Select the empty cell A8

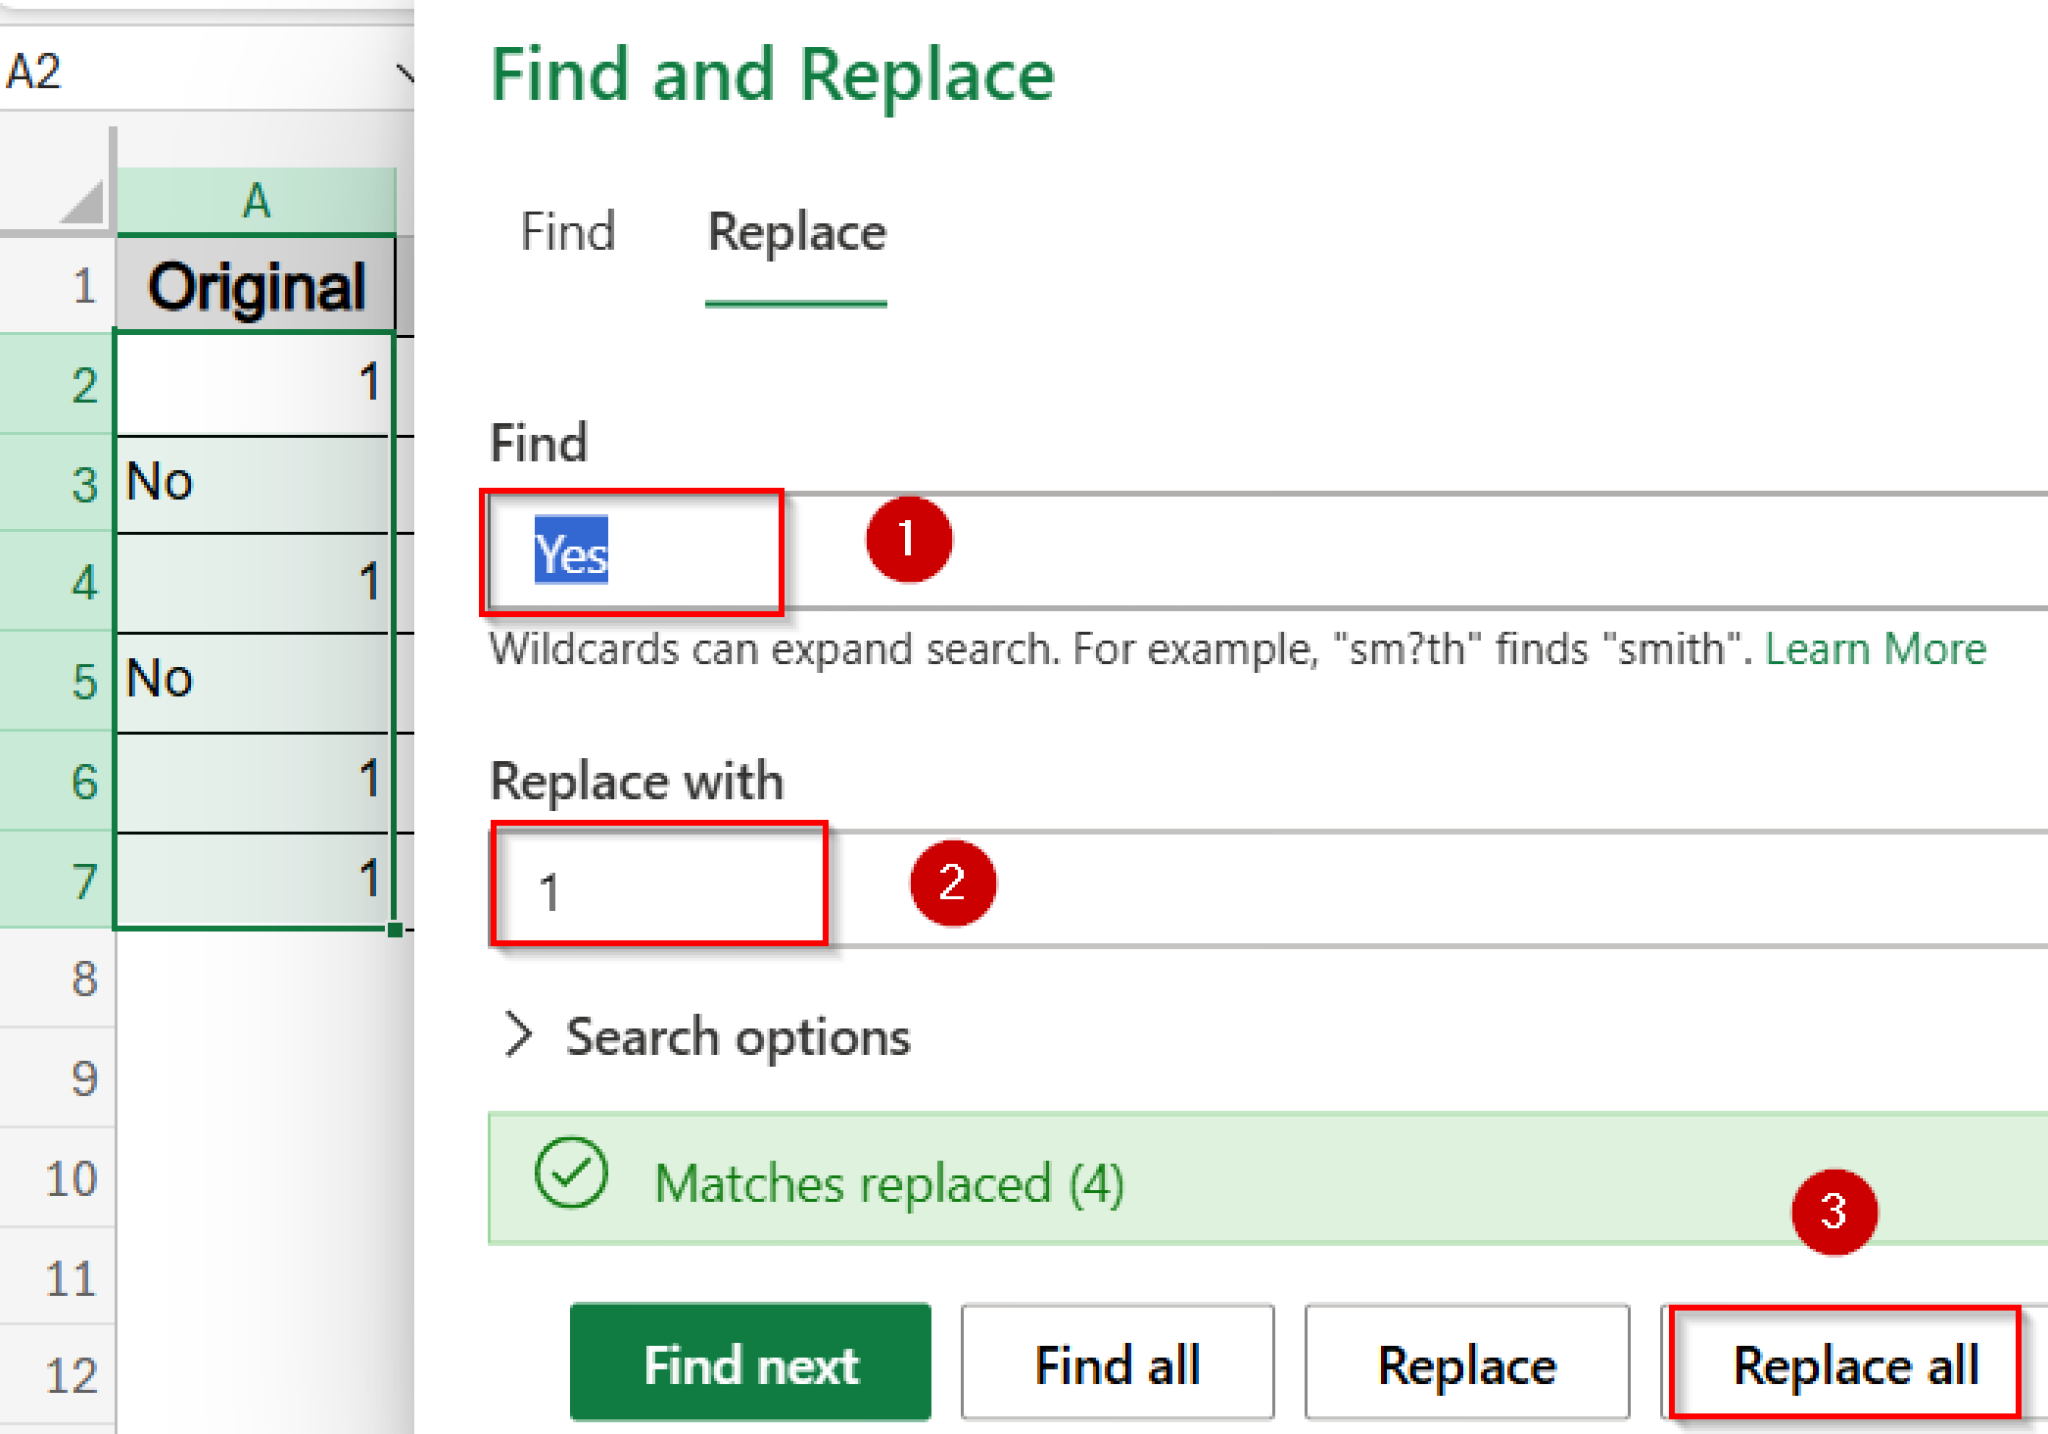[255, 978]
